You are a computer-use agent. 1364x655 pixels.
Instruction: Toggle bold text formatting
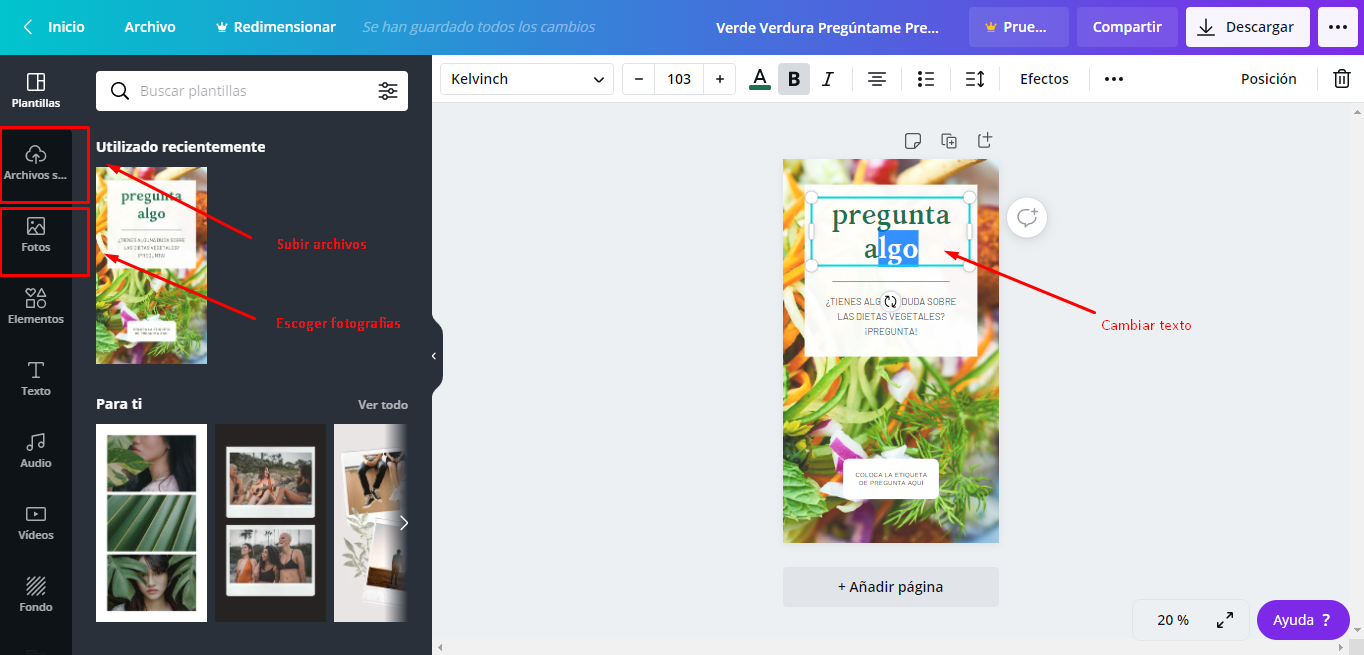coord(794,79)
